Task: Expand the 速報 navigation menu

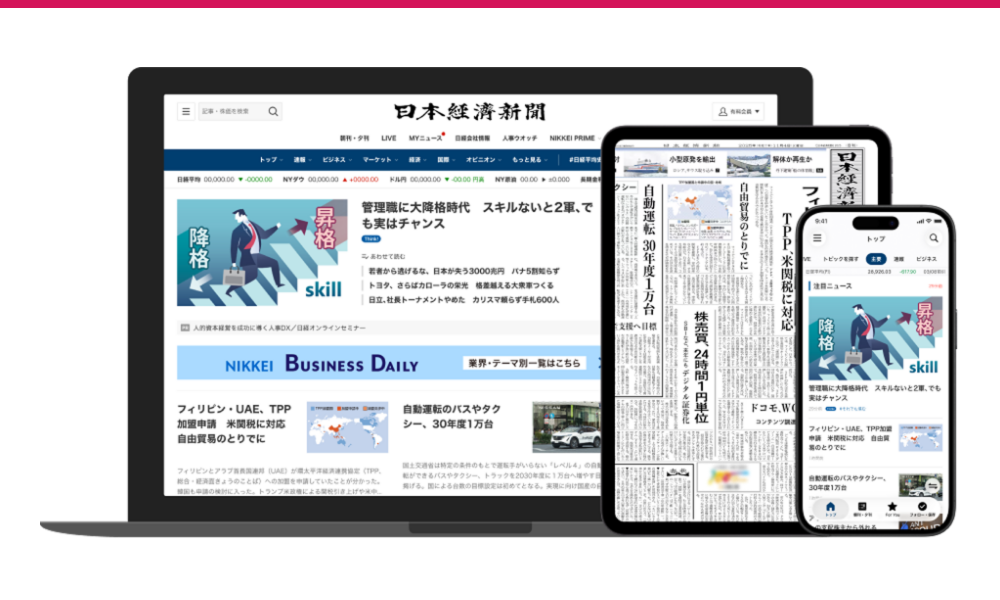Action: pos(302,160)
